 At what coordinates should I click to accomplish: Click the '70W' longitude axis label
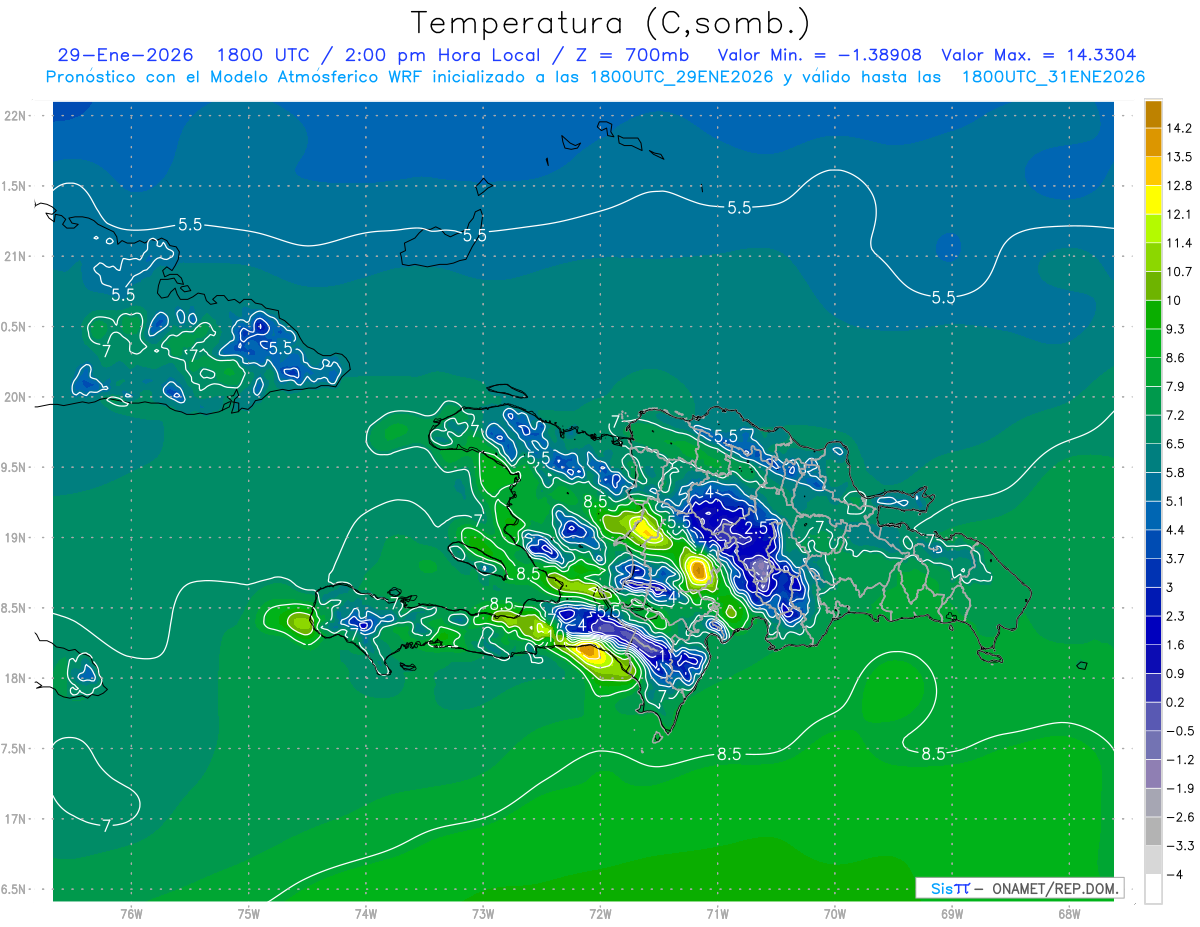[x=835, y=914]
